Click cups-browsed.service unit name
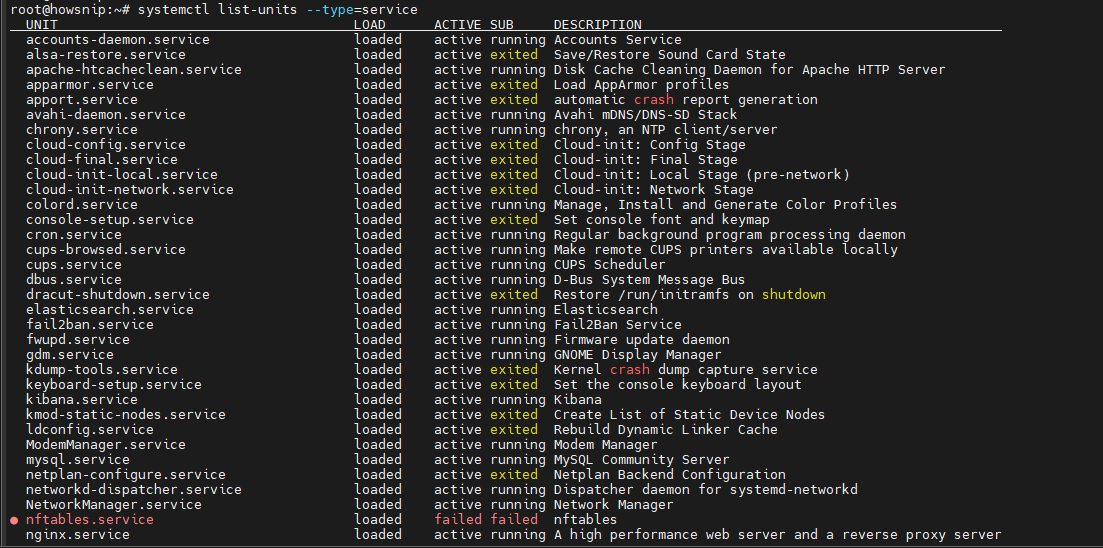The height and width of the screenshot is (548, 1103). pyautogui.click(x=106, y=250)
